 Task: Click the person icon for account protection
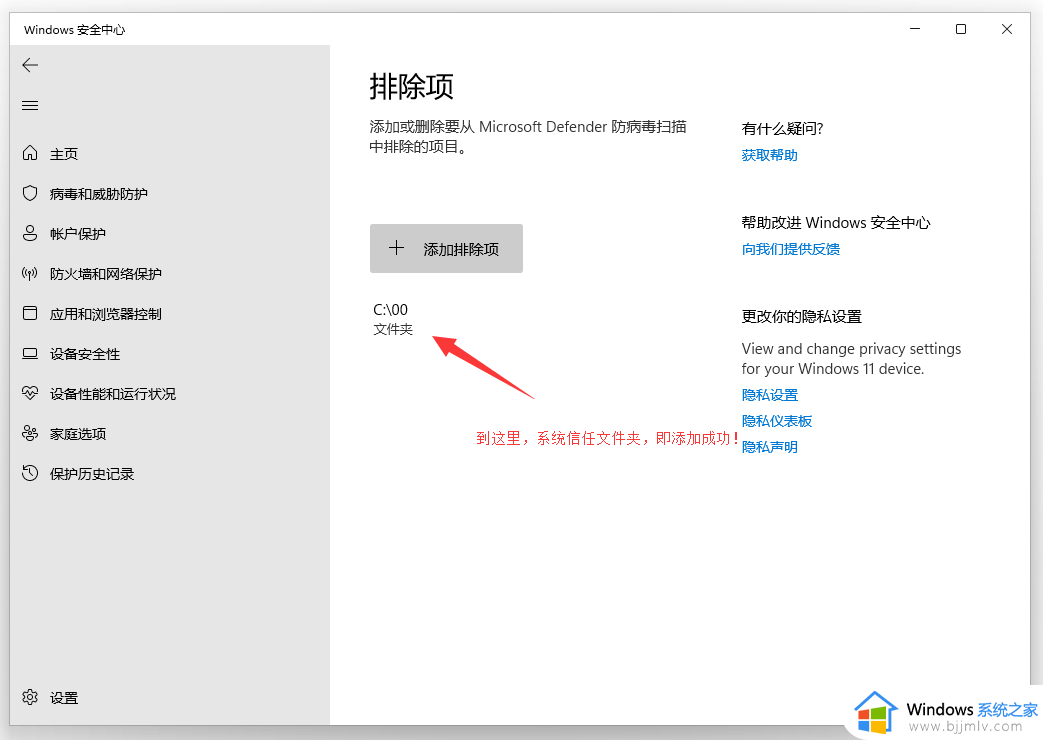[30, 233]
